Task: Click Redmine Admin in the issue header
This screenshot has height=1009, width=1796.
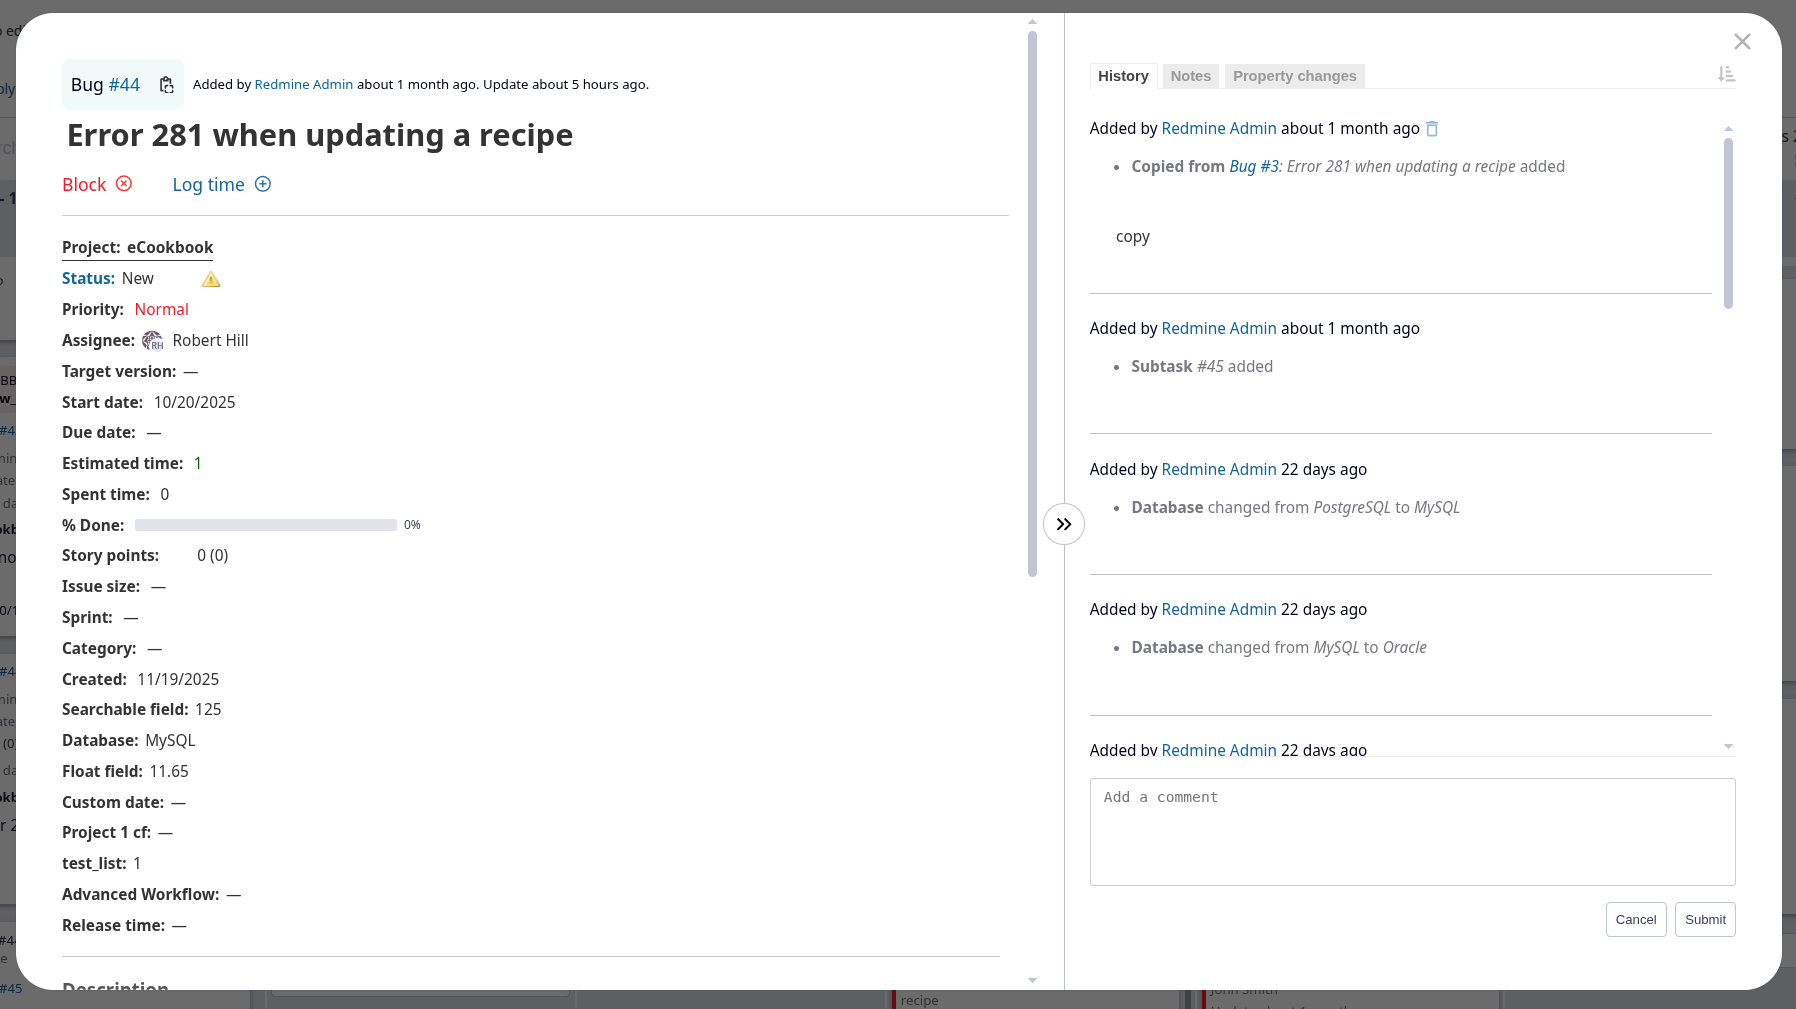Action: pyautogui.click(x=303, y=84)
